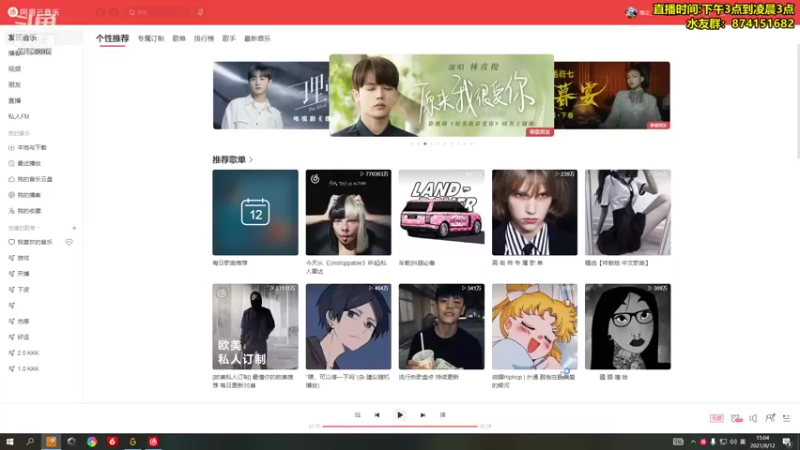Open 私人FM in the sidebar
Image resolution: width=800 pixels, height=450 pixels.
[18, 116]
